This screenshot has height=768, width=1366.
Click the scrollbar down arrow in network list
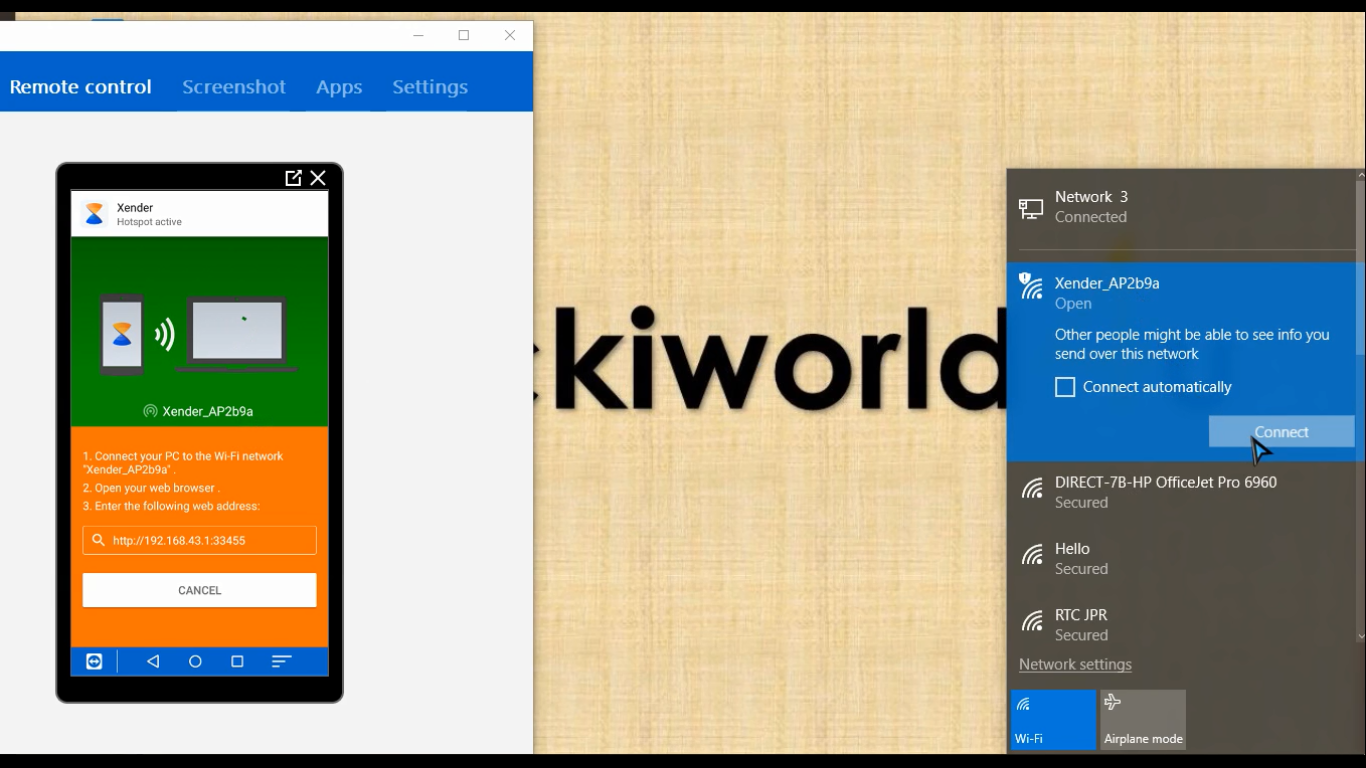click(1360, 636)
